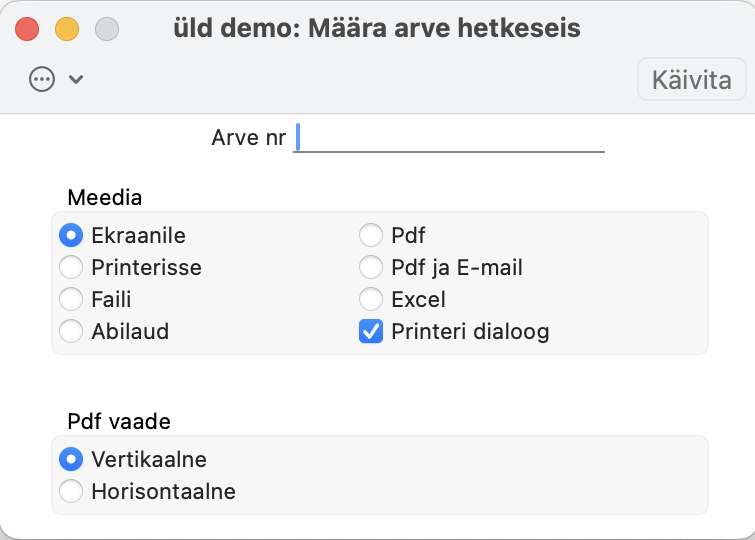Click the Arve nr input field
755x540 pixels.
click(x=450, y=137)
